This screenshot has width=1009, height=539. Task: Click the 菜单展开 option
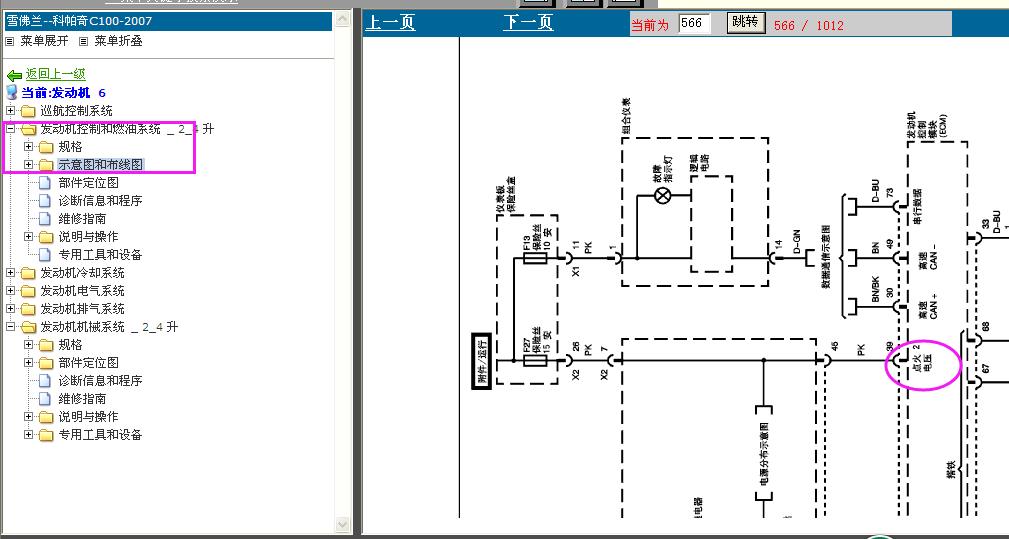pyautogui.click(x=44, y=41)
